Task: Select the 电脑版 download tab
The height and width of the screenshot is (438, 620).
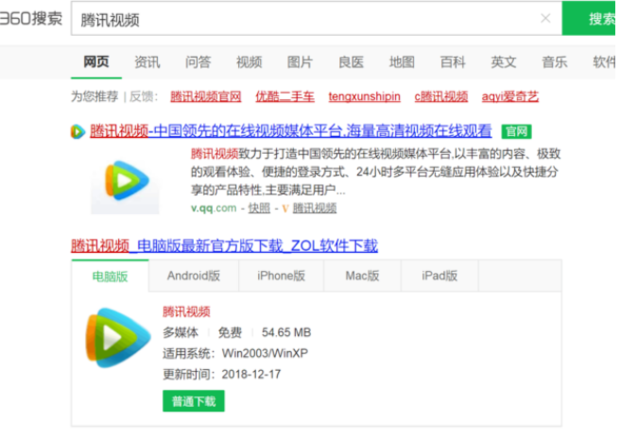Action: point(110,276)
